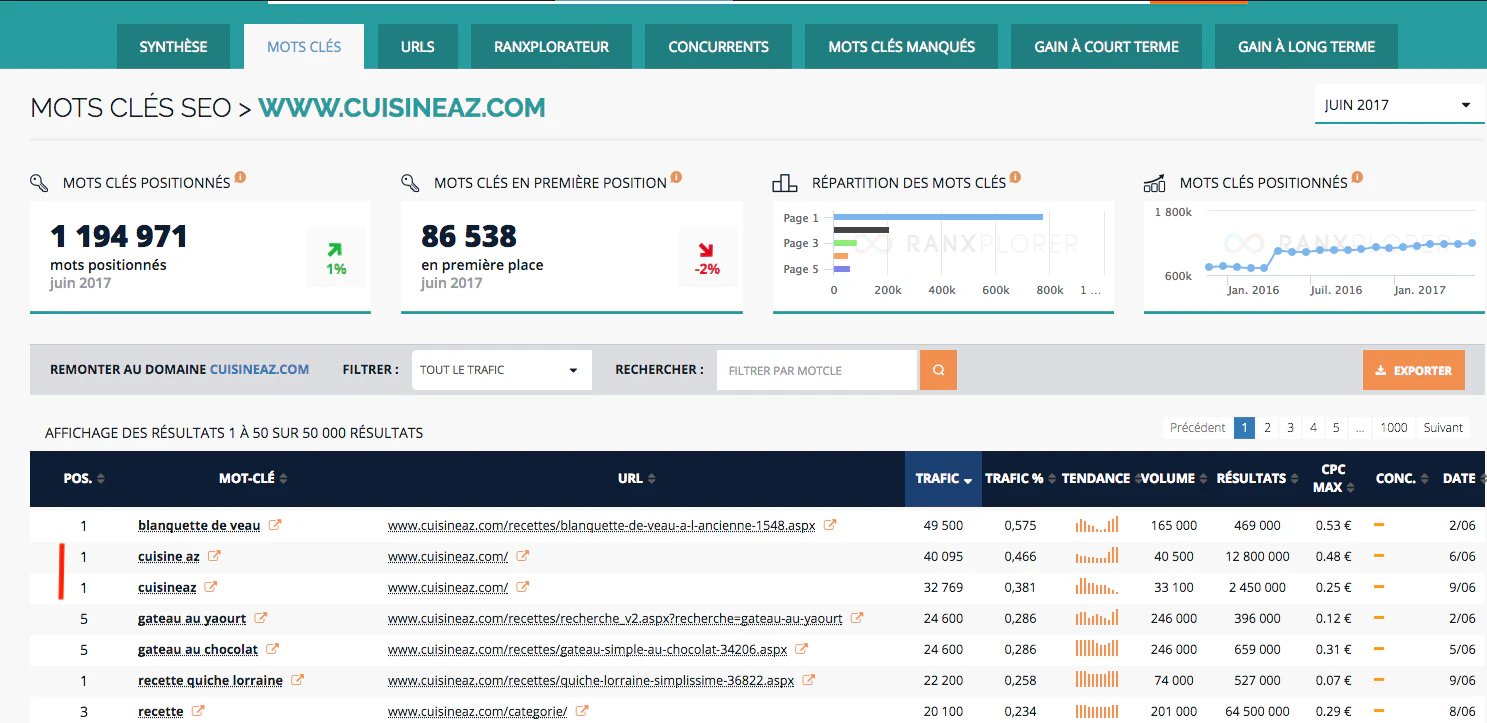Open the recette quiche lorraine keyword link
Screen dimensions: 1487x723
pyautogui.click(x=210, y=681)
